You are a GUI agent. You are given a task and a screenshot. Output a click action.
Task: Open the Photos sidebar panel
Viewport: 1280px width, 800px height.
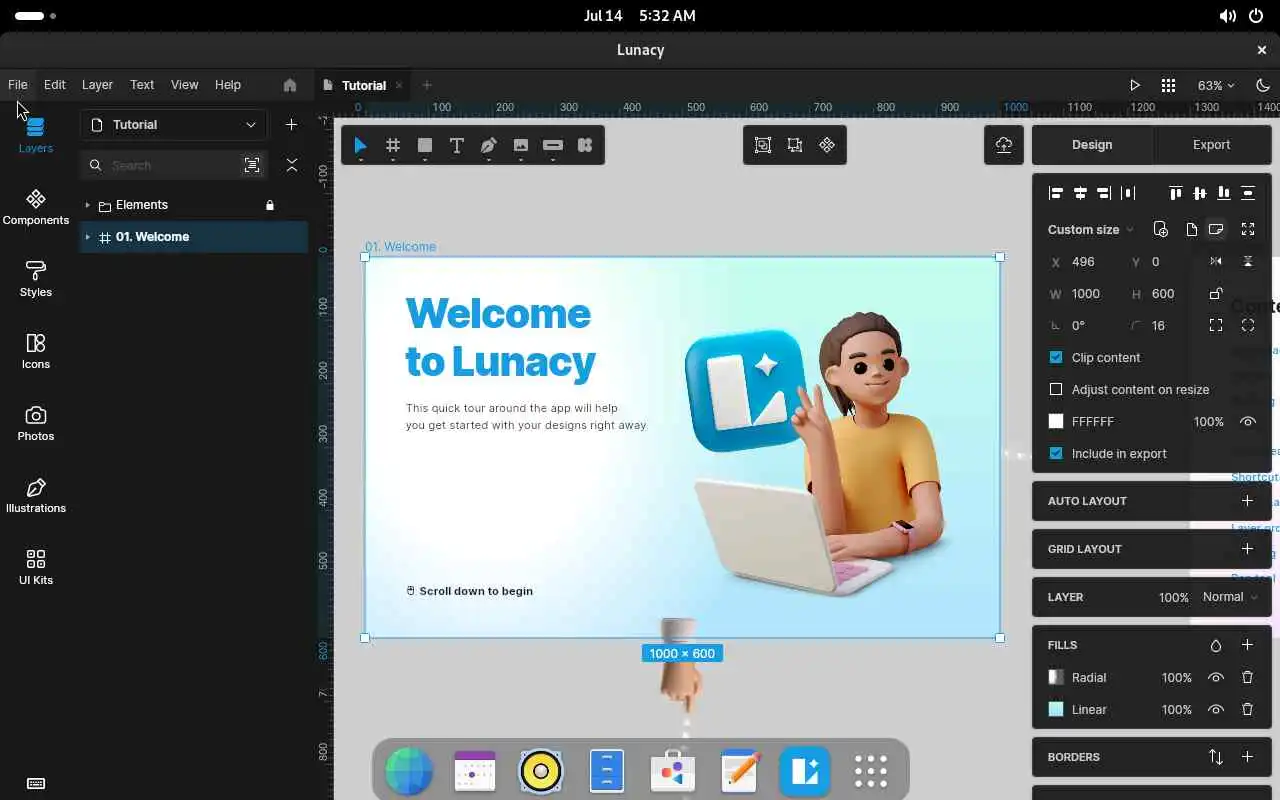point(35,423)
